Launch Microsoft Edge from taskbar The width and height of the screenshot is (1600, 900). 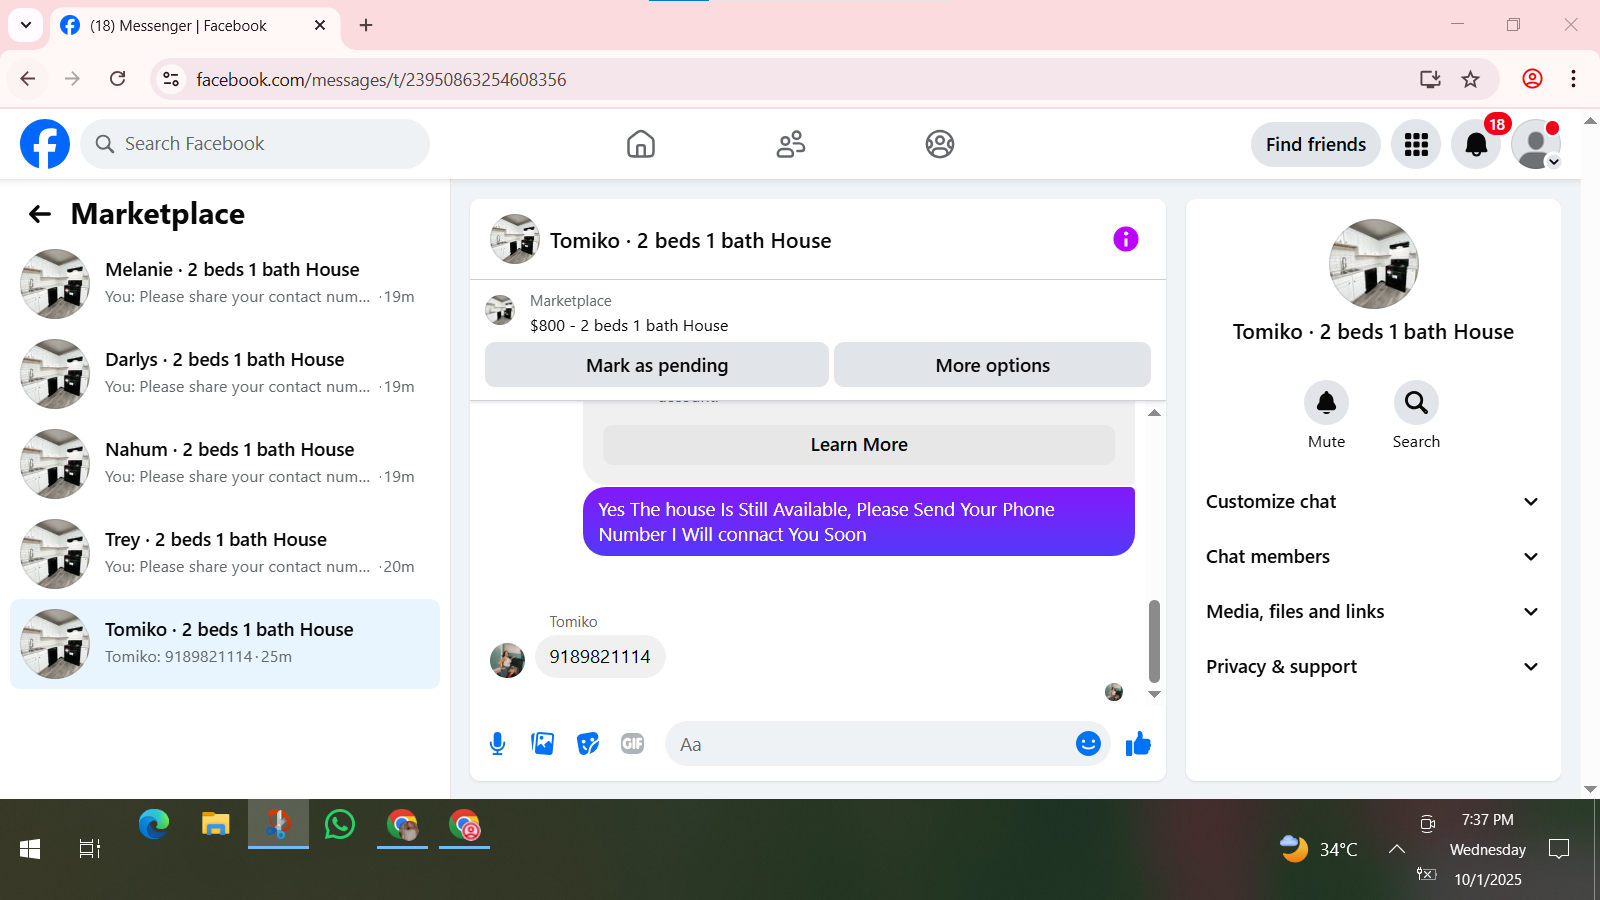[x=154, y=825]
